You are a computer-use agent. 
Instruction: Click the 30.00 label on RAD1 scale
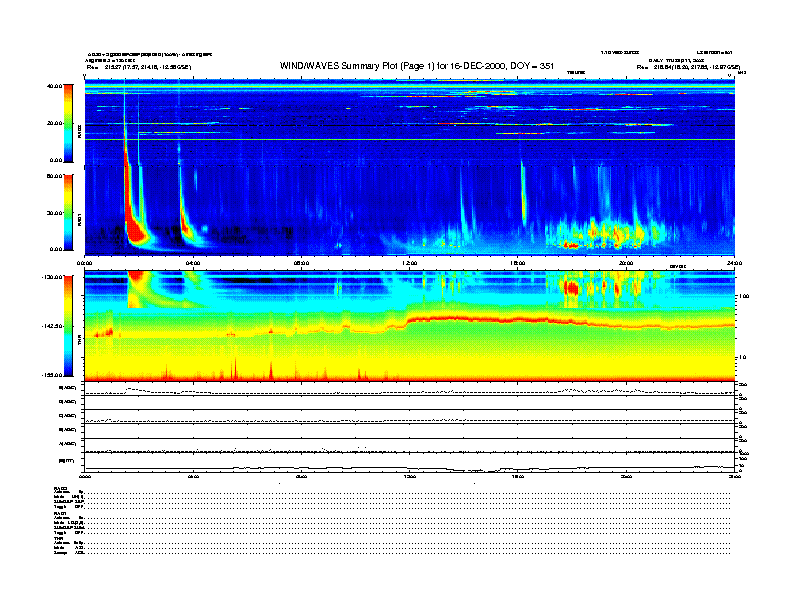point(54,213)
